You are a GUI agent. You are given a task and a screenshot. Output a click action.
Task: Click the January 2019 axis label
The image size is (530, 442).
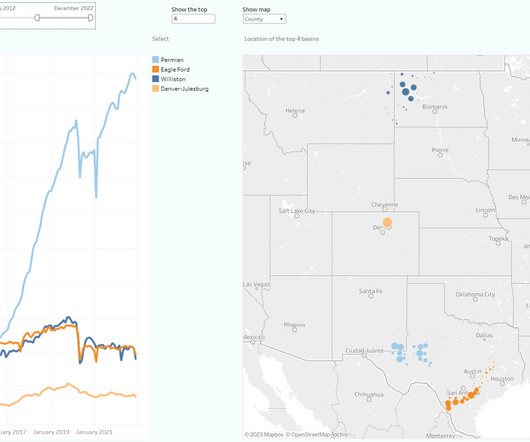pos(51,432)
